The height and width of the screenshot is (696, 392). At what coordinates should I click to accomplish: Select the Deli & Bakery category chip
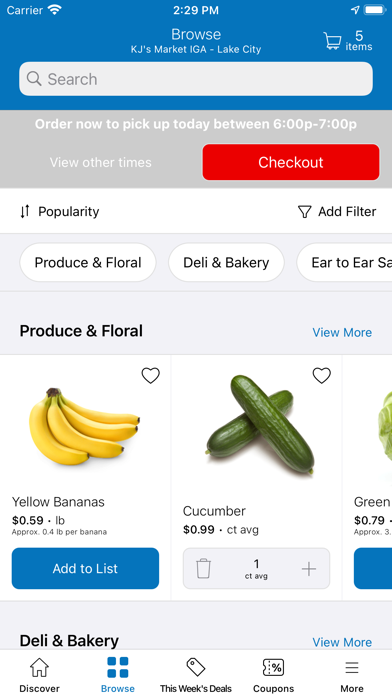(226, 262)
